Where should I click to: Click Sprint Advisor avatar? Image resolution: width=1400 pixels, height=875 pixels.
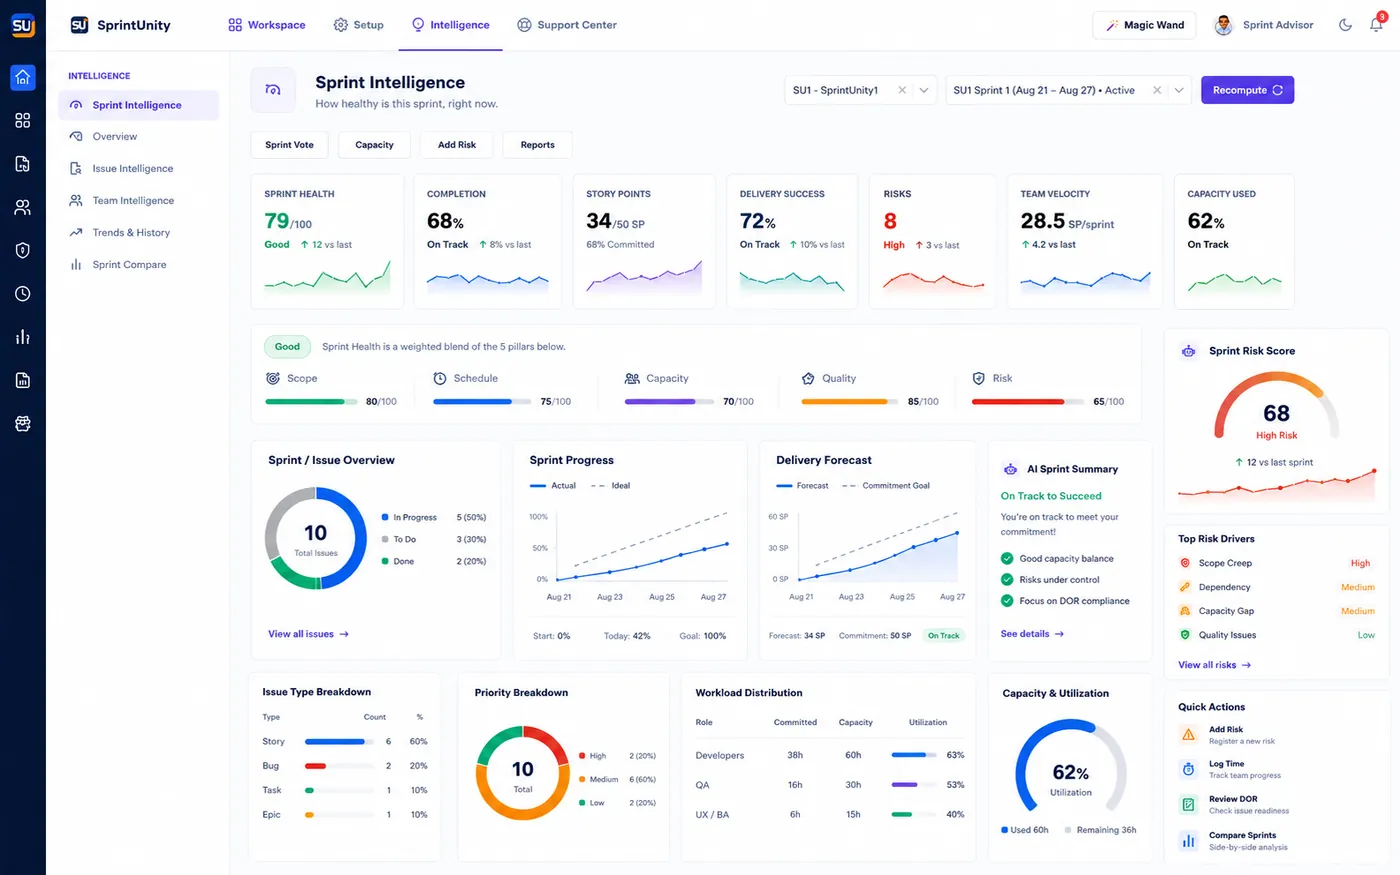[1223, 25]
